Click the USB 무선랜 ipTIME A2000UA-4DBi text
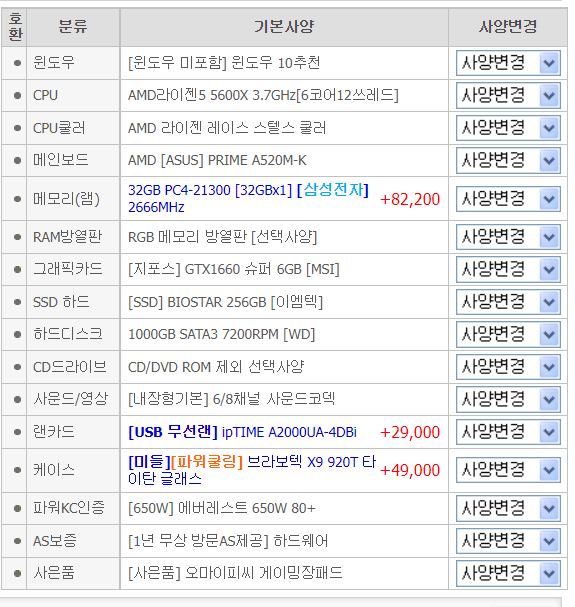Image resolution: width=575 pixels, height=607 pixels. click(242, 432)
